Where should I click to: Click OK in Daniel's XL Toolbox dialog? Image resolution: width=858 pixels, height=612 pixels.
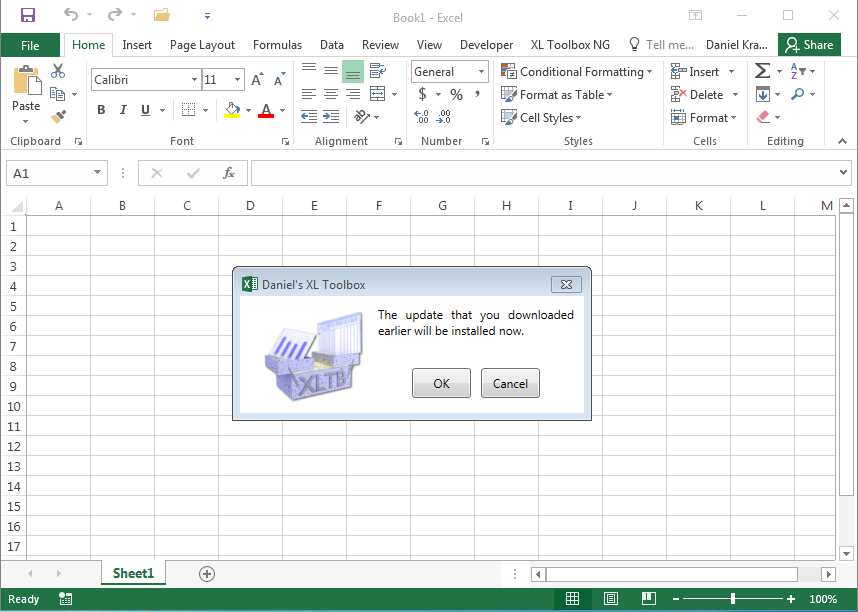click(441, 383)
